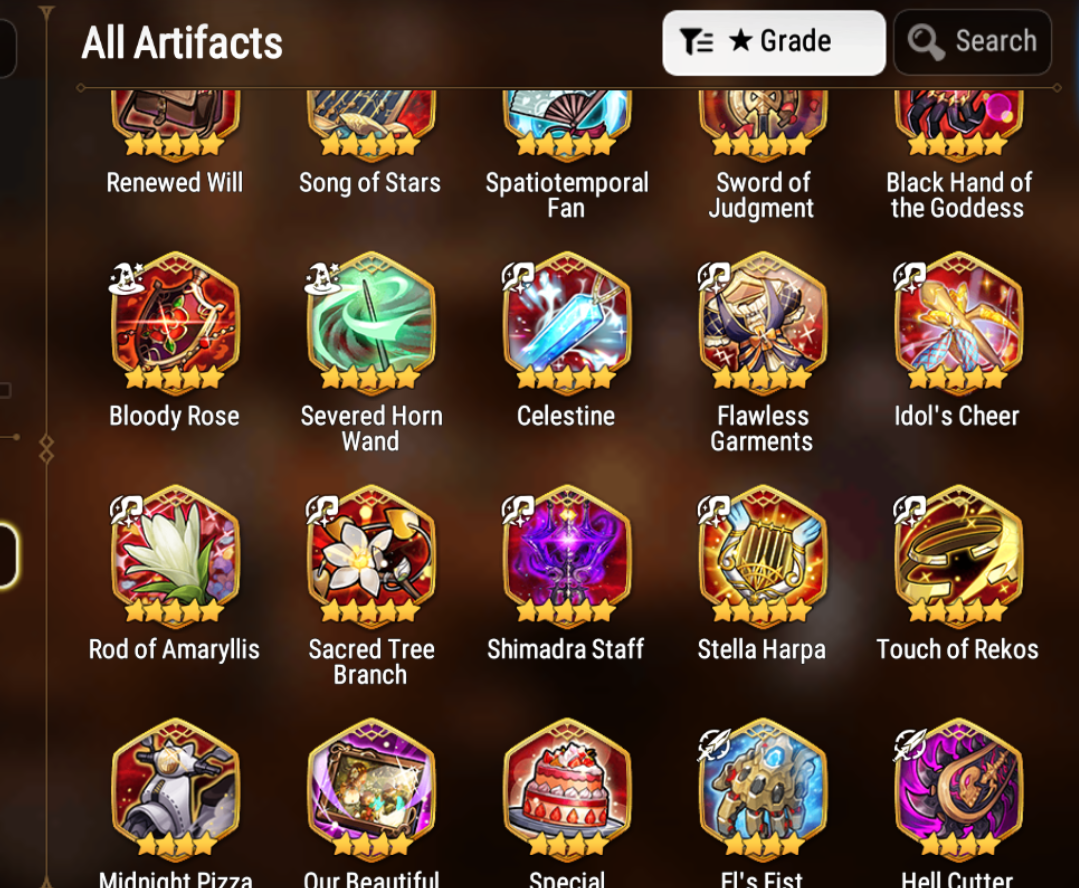This screenshot has width=1079, height=888.
Task: Open the Flawless Garments artifact
Action: click(x=762, y=324)
